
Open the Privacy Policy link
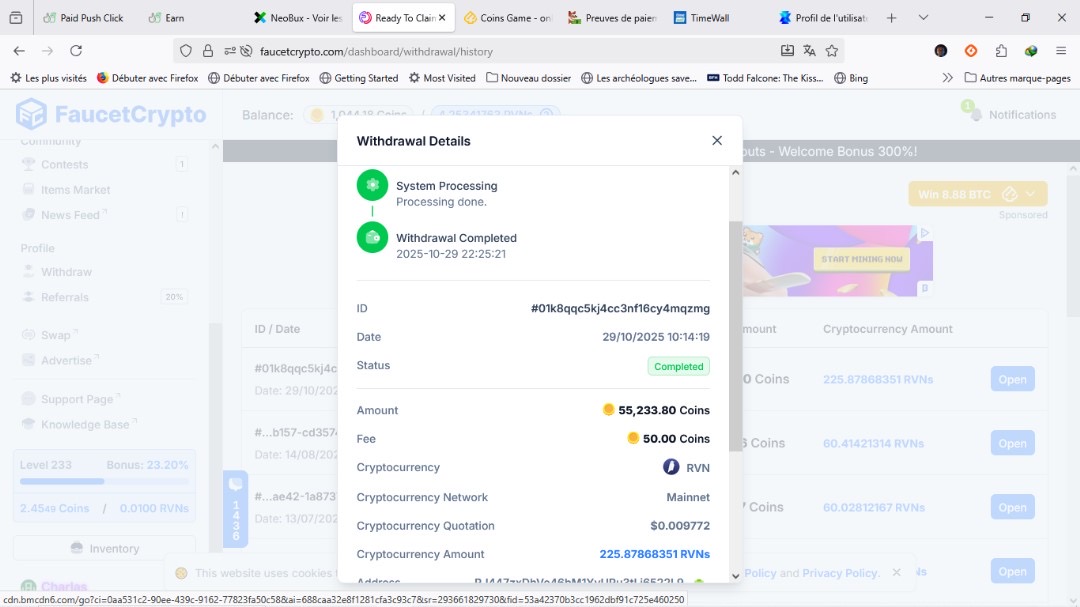pyautogui.click(x=839, y=572)
